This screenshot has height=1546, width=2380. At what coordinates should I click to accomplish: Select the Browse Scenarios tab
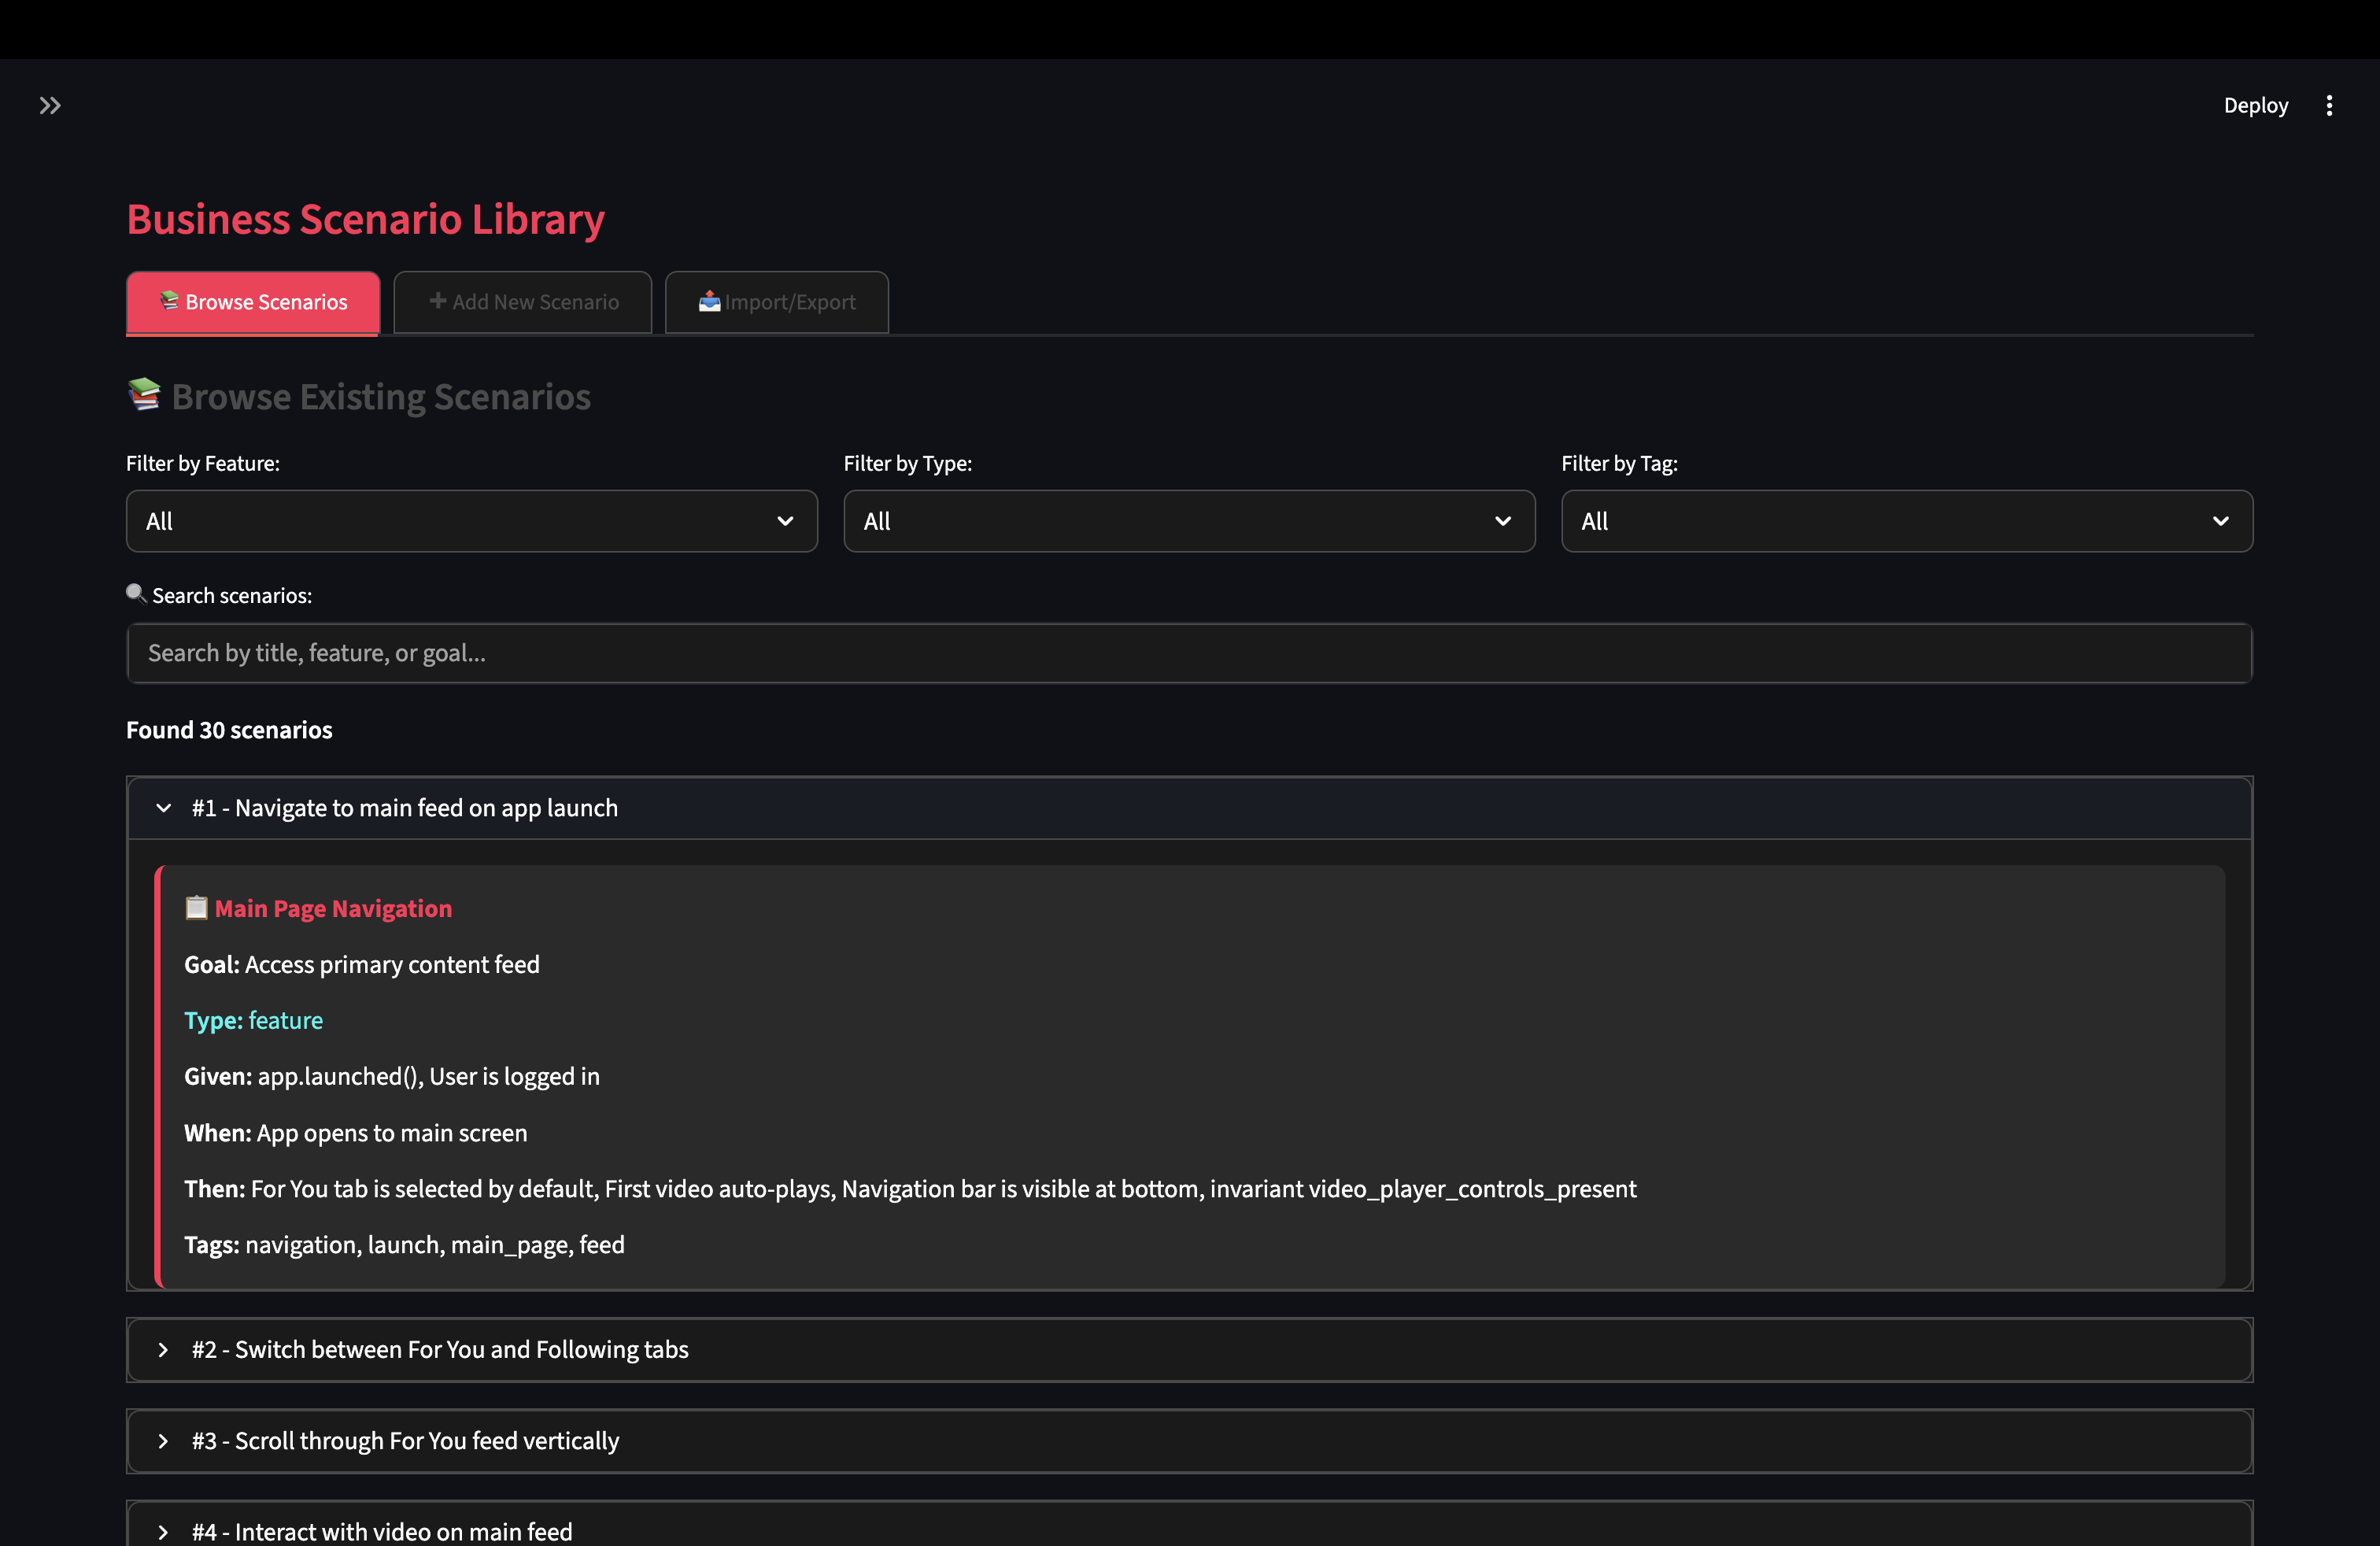point(253,302)
